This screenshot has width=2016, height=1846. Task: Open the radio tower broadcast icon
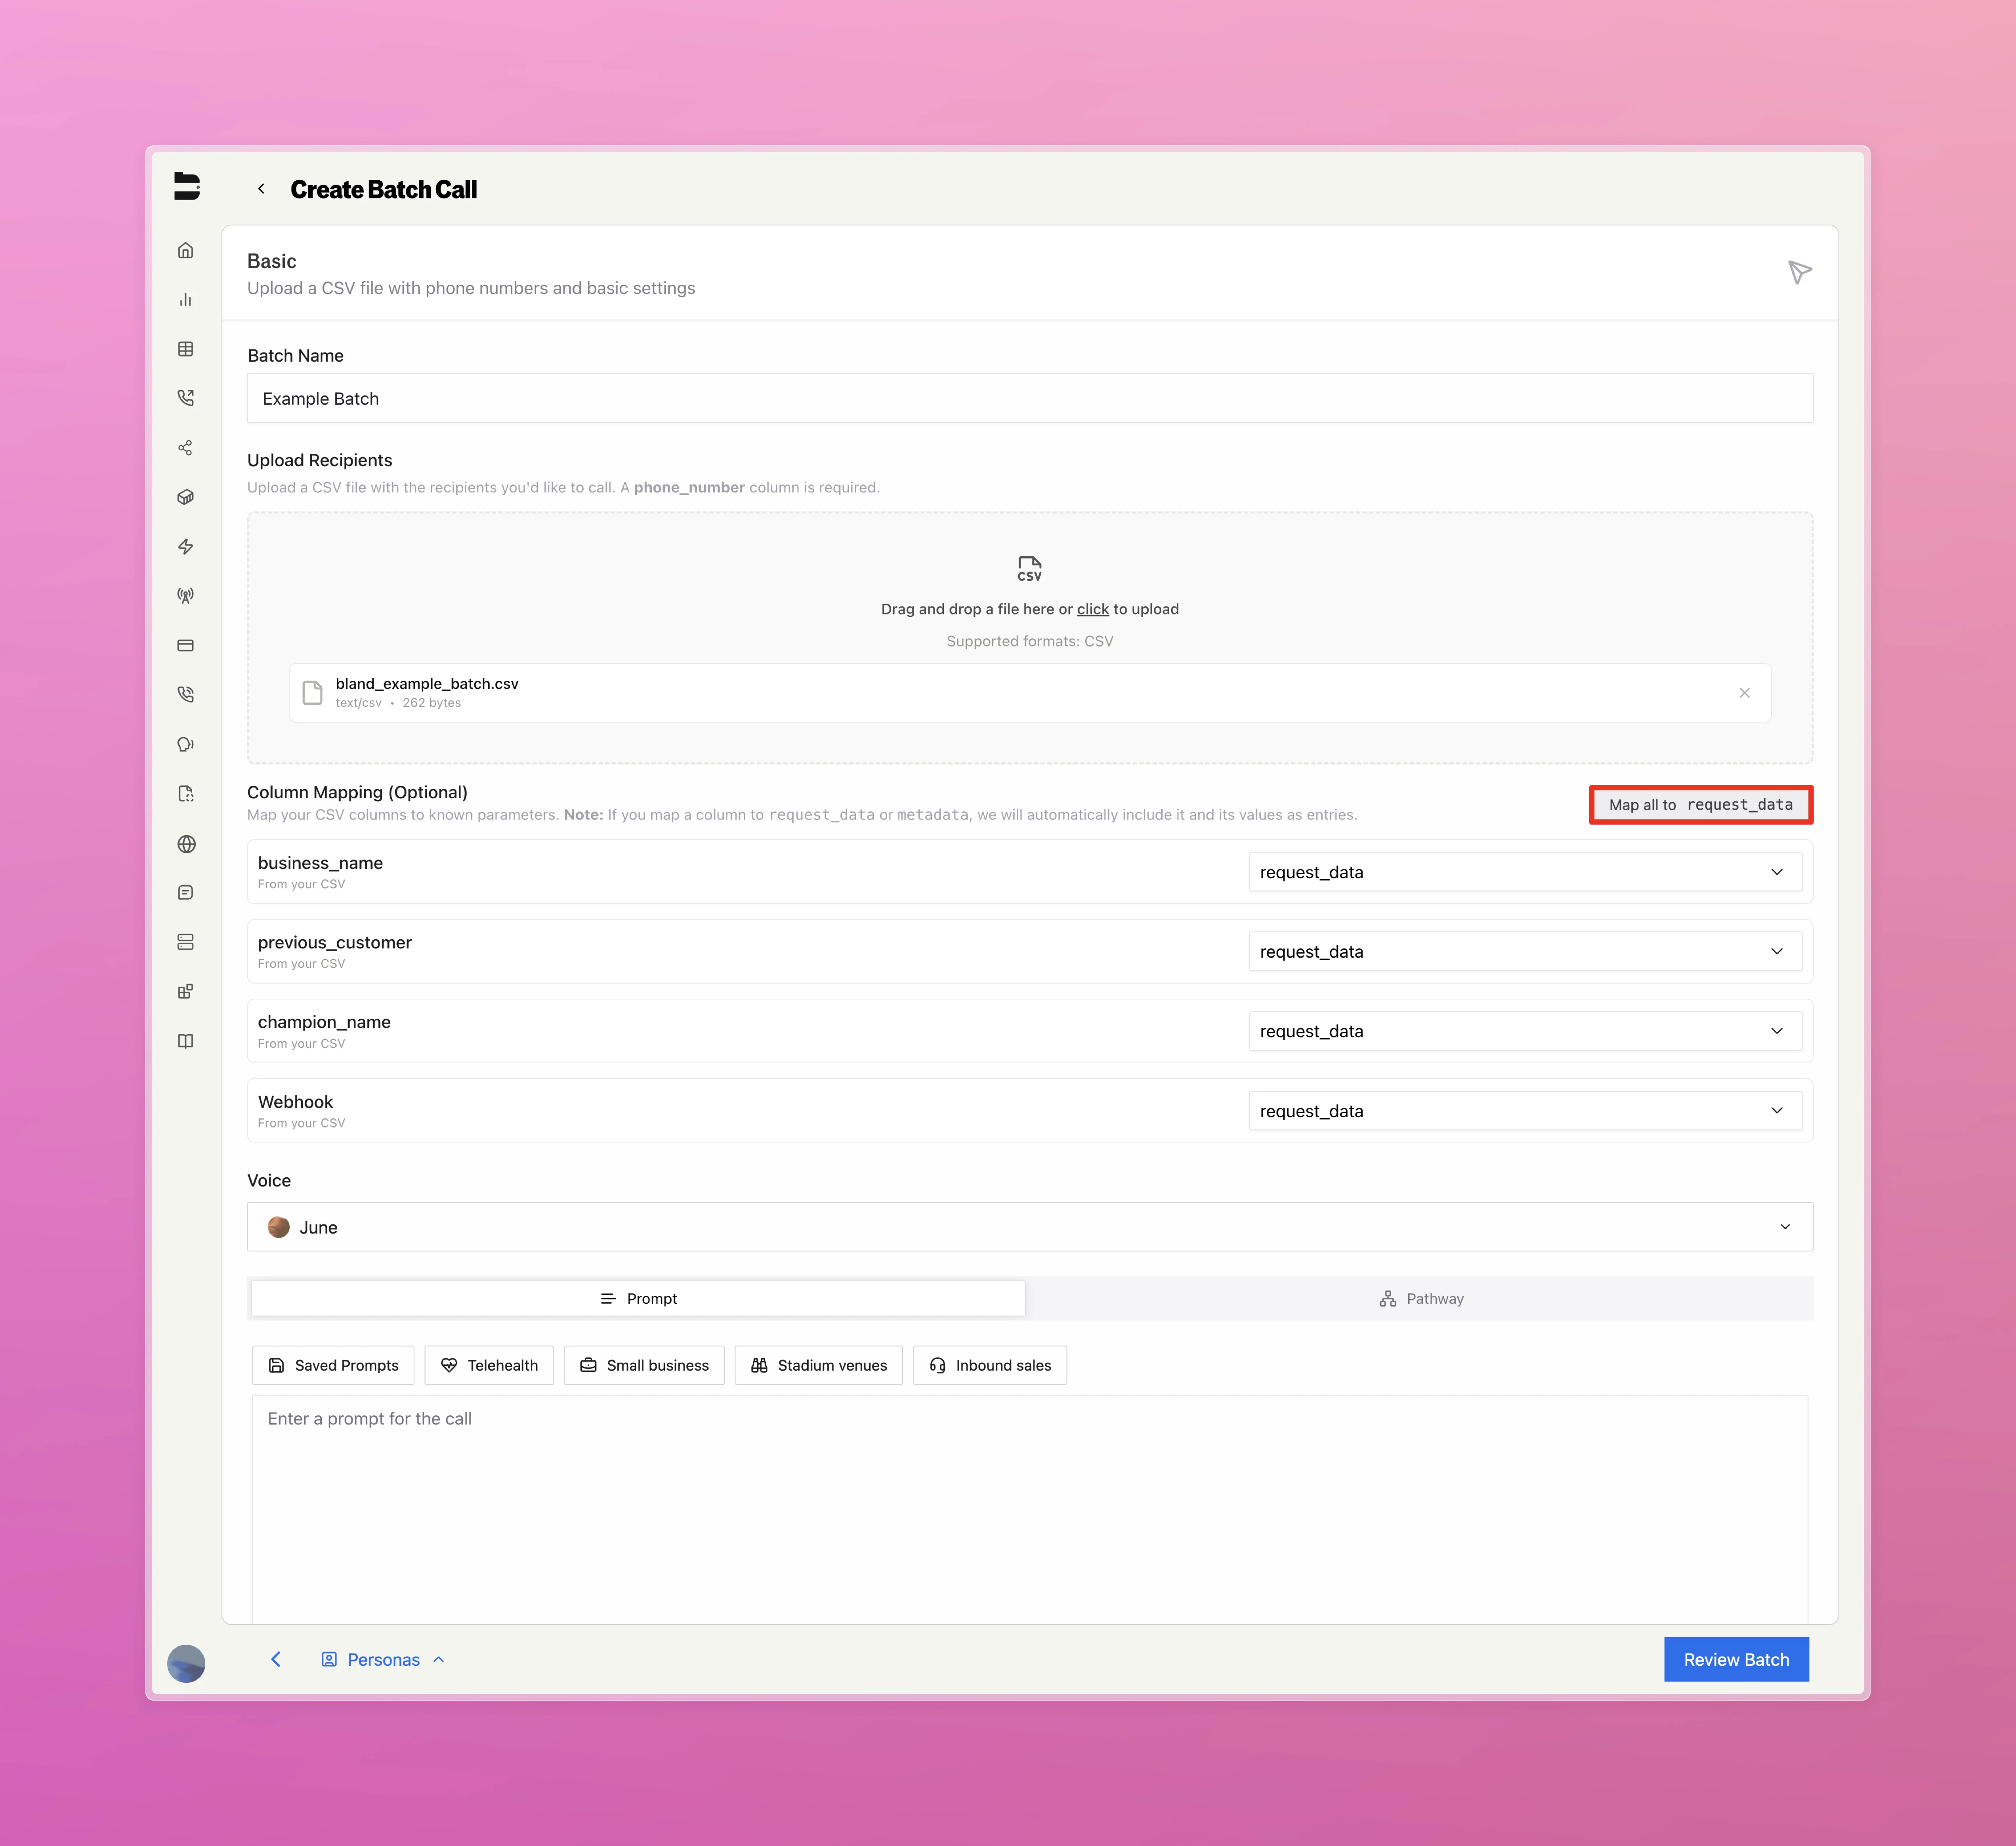[185, 596]
